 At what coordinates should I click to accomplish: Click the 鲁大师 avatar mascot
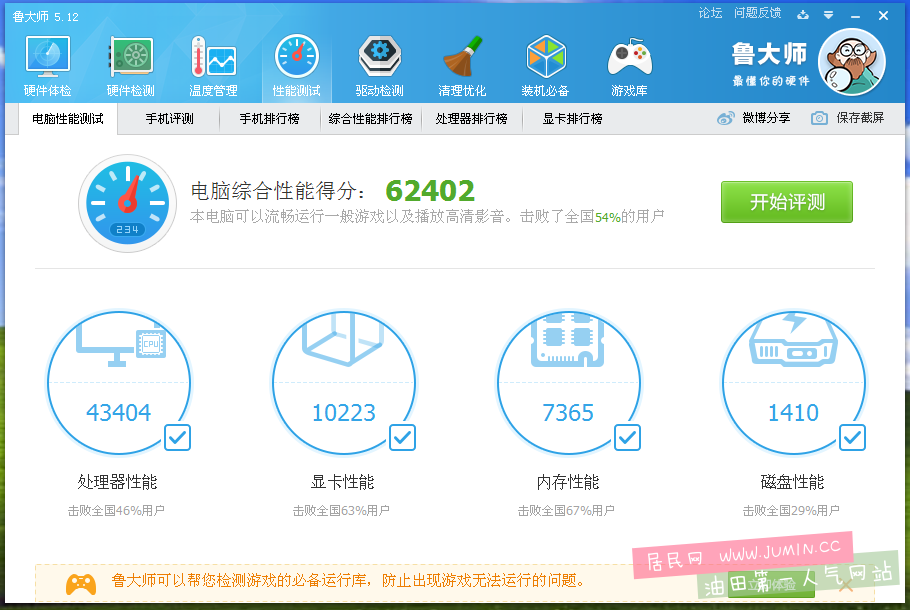pyautogui.click(x=851, y=62)
